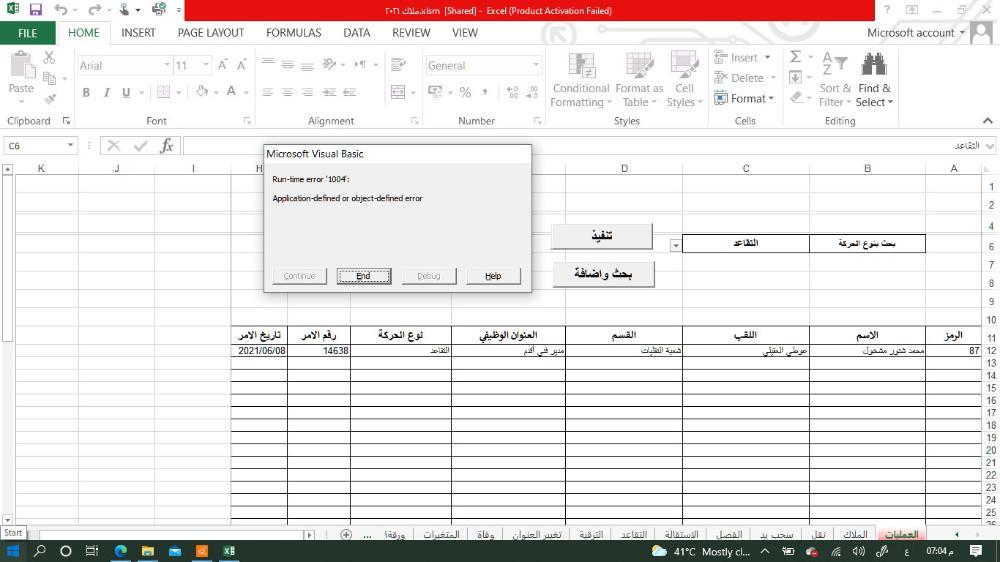1000x562 pixels.
Task: Click Windows Start button on taskbar
Action: coord(13,551)
